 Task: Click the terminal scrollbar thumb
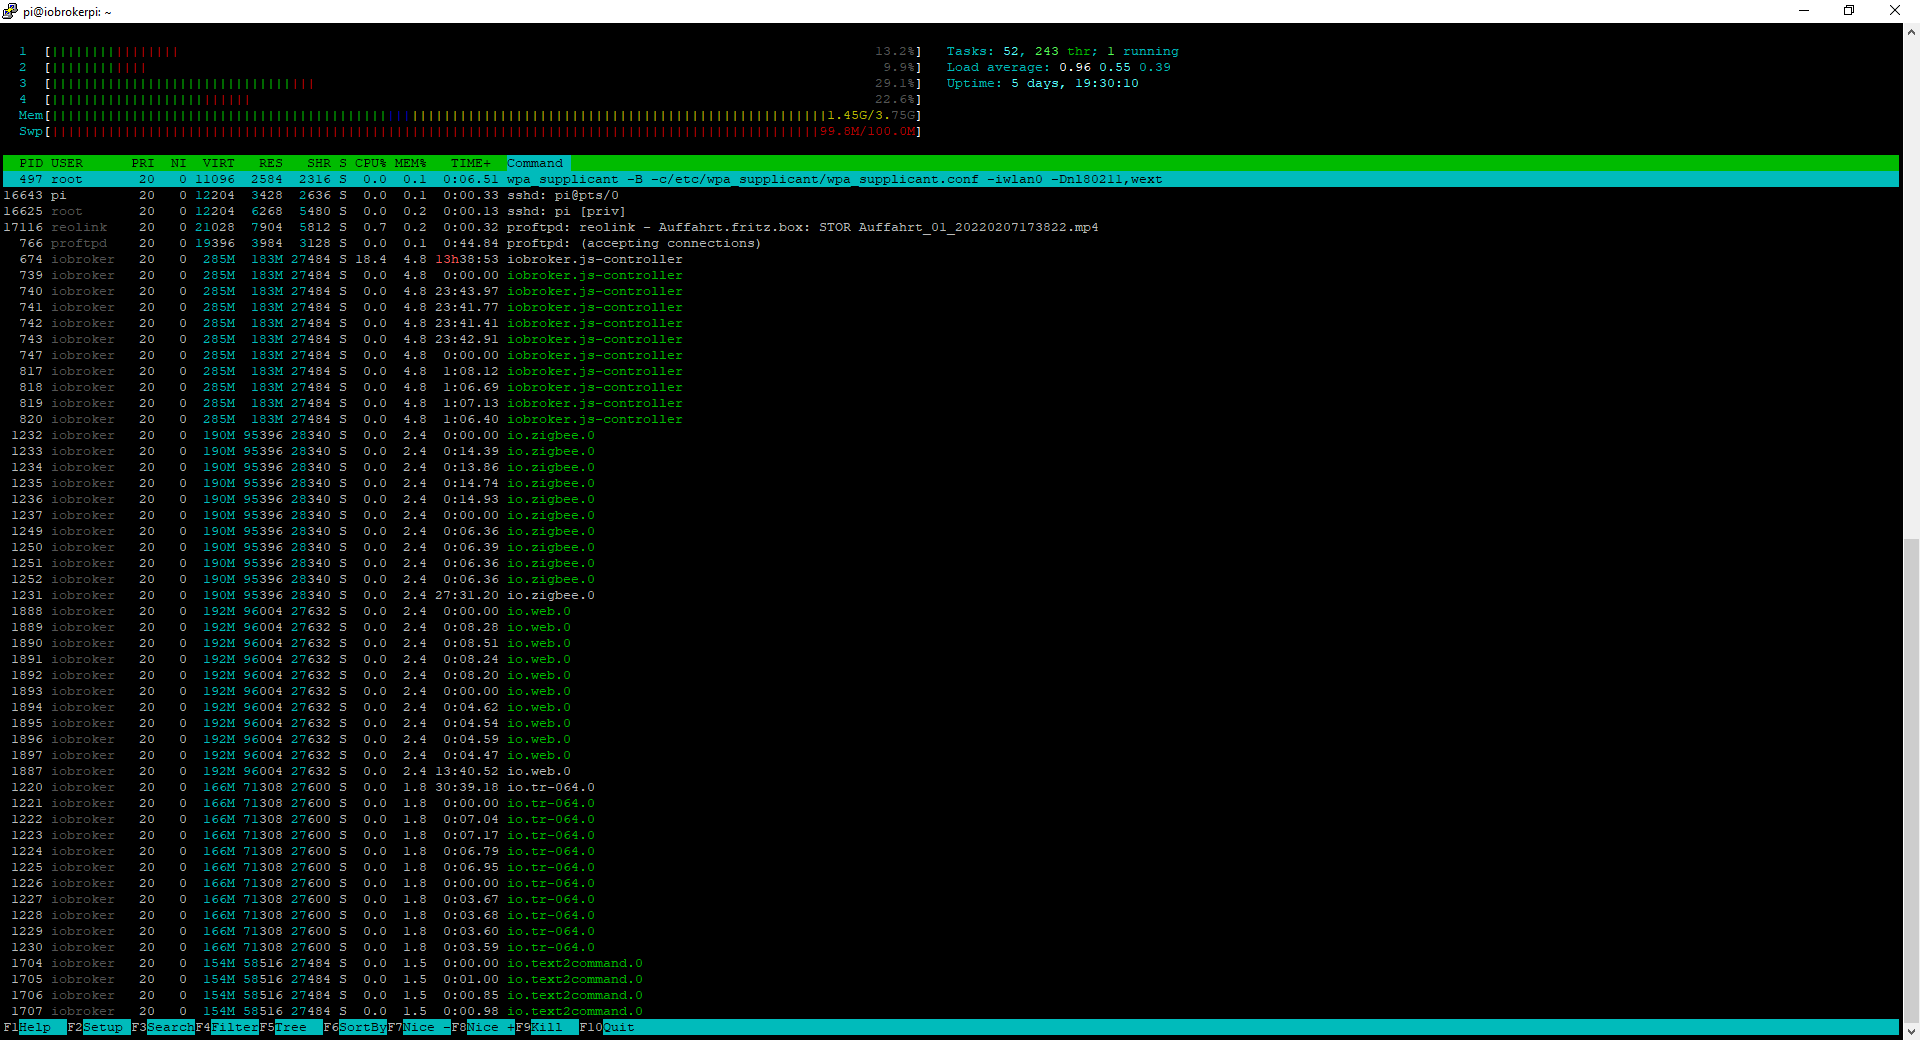click(x=1911, y=780)
